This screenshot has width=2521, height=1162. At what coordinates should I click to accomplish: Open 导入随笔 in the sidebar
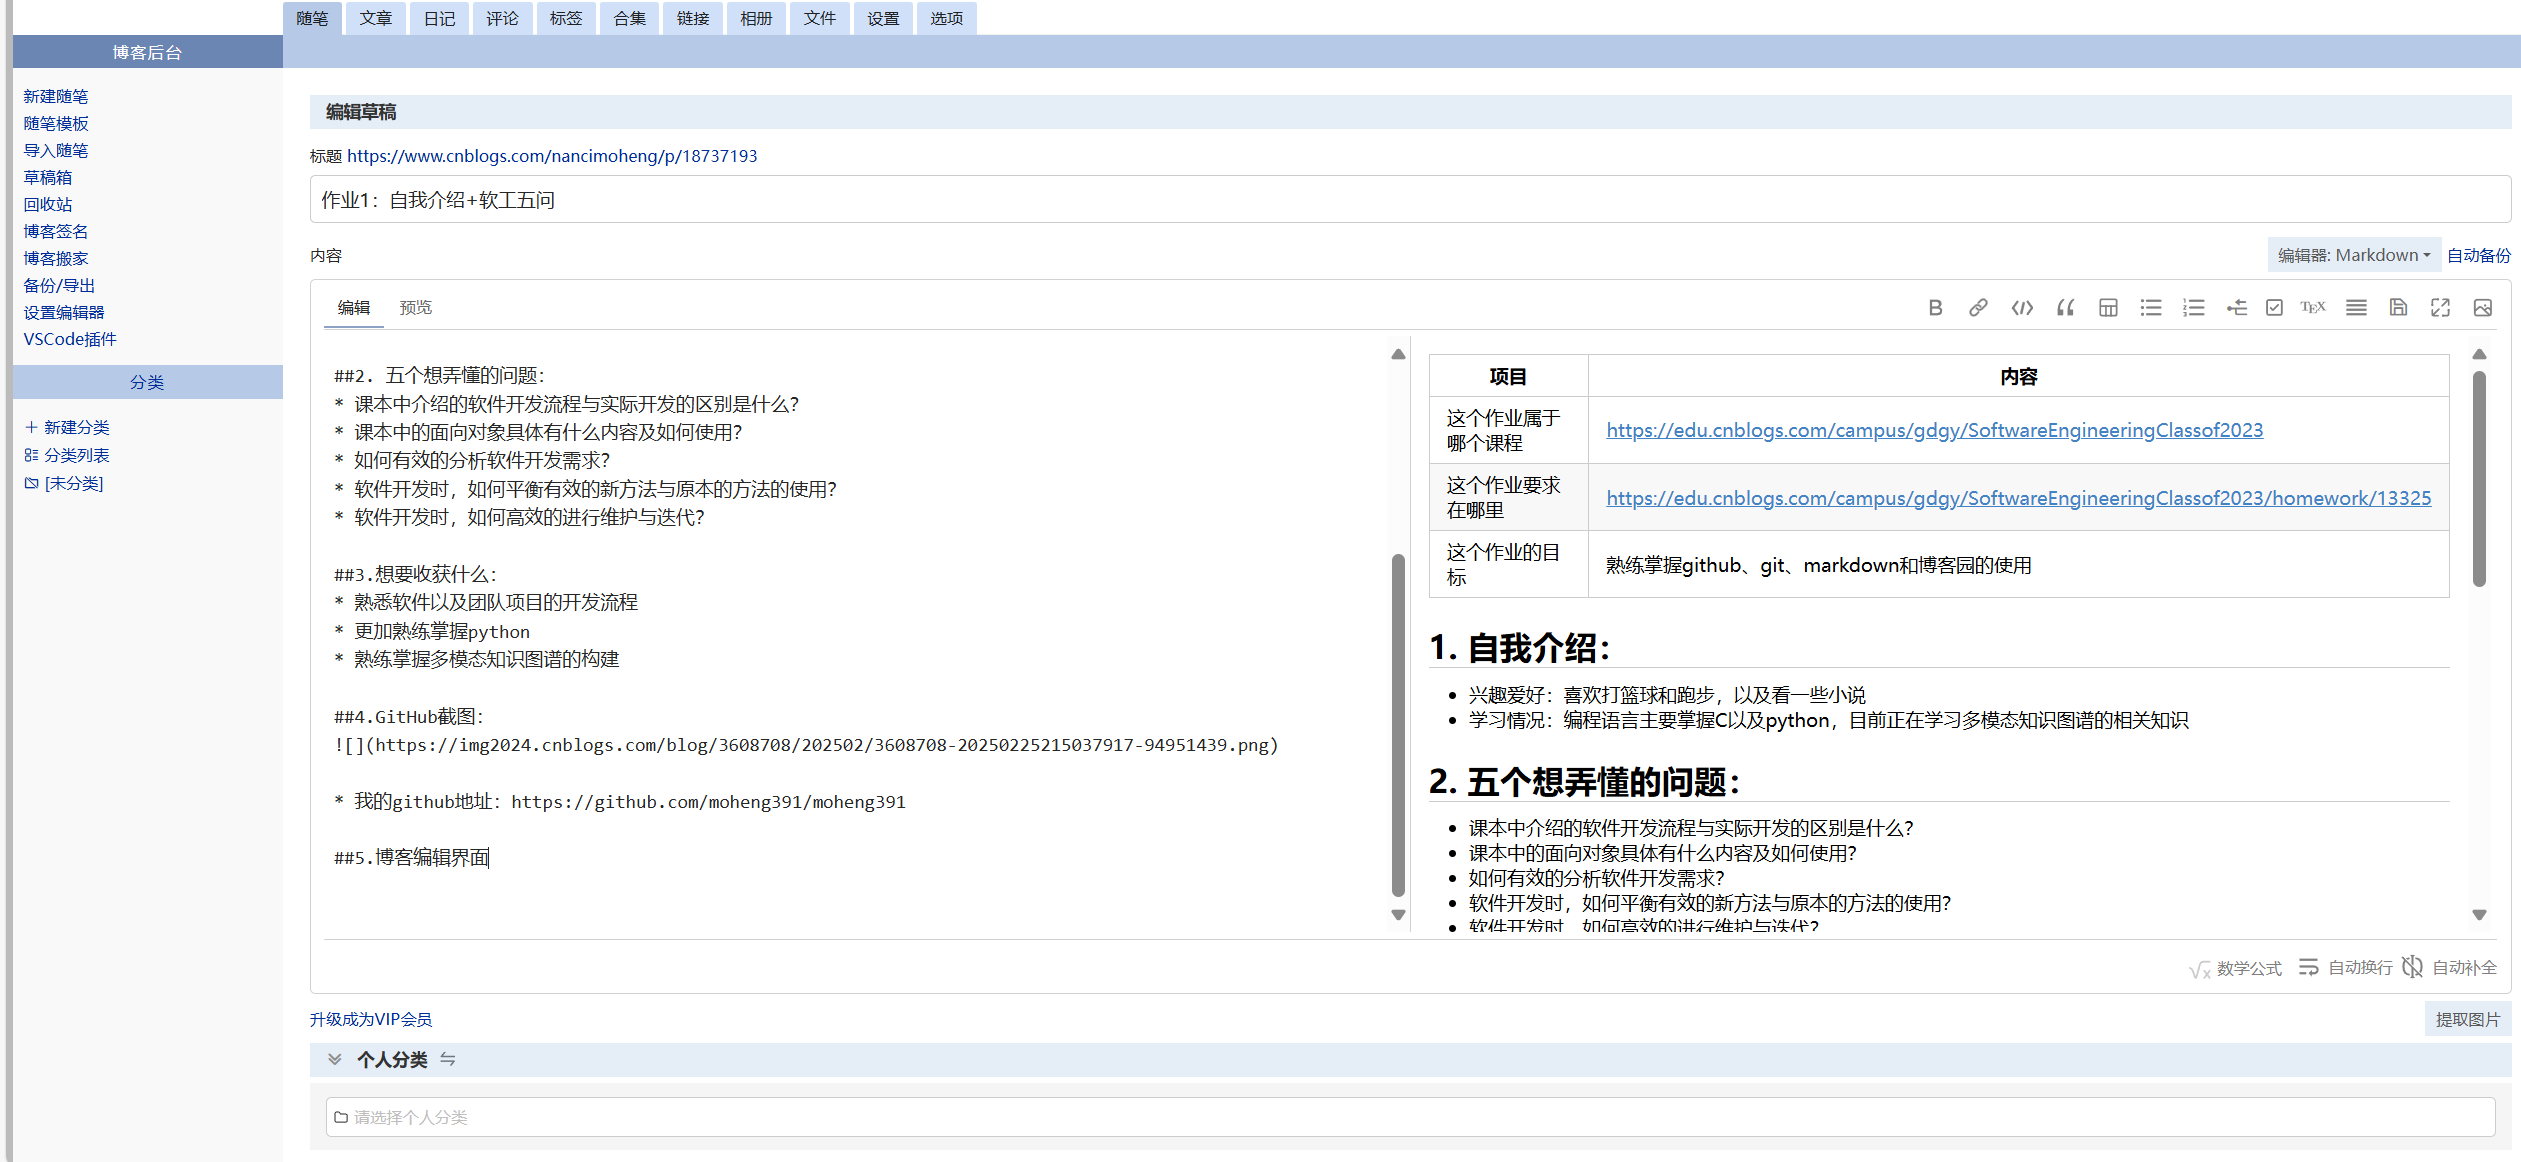(56, 151)
